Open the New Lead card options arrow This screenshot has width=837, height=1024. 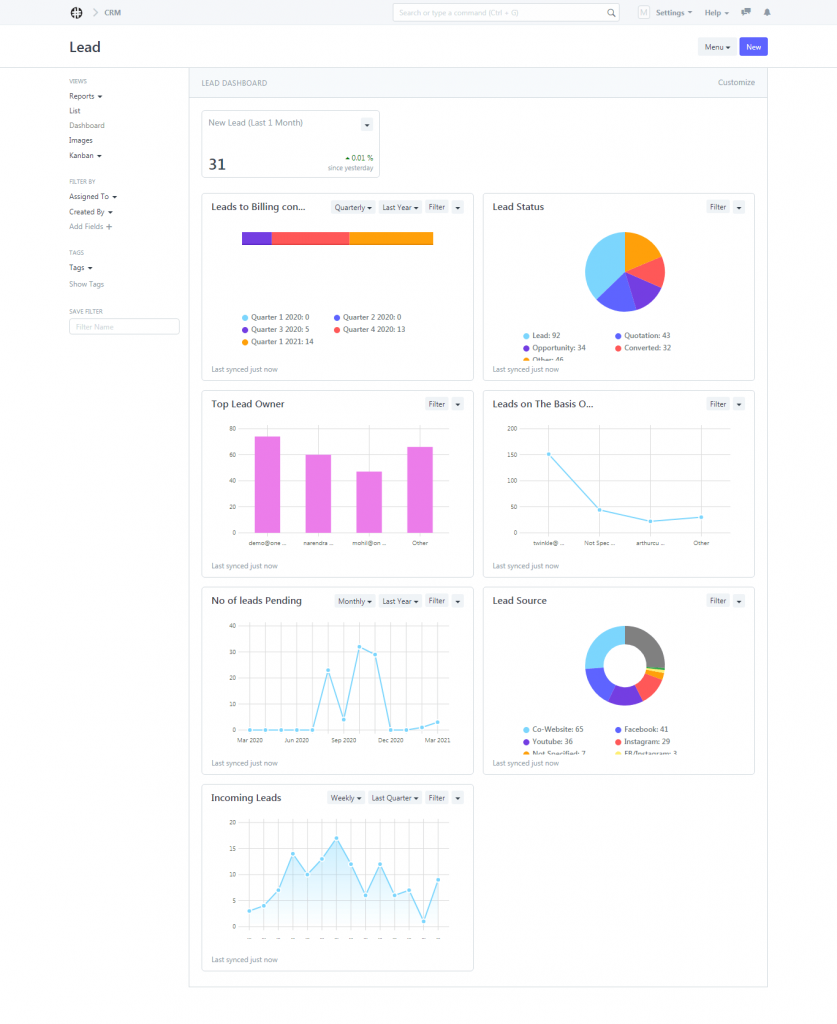[x=366, y=124]
